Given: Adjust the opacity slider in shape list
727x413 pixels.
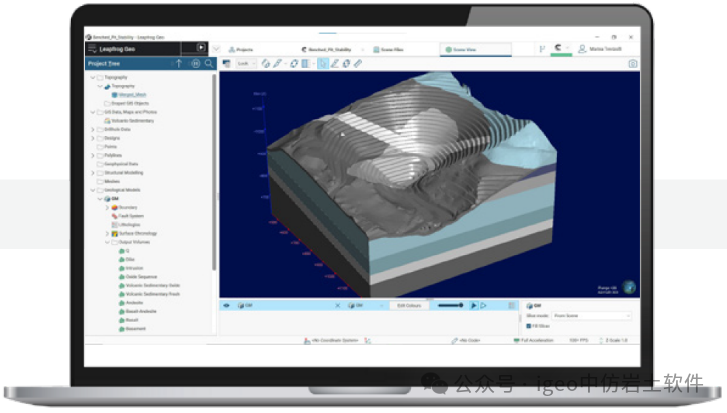Looking at the screenshot, I should pos(449,305).
